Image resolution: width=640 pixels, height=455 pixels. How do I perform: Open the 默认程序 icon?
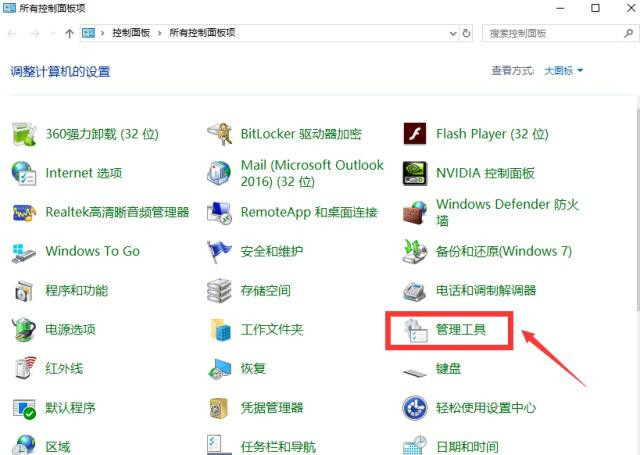coord(24,408)
